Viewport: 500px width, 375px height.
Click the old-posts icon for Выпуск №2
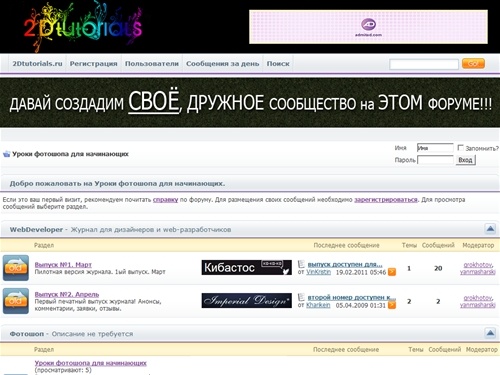coord(16,301)
